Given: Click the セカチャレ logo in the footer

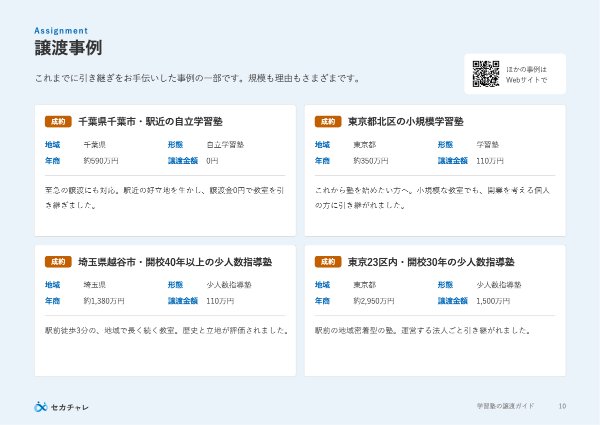Looking at the screenshot, I should point(61,407).
